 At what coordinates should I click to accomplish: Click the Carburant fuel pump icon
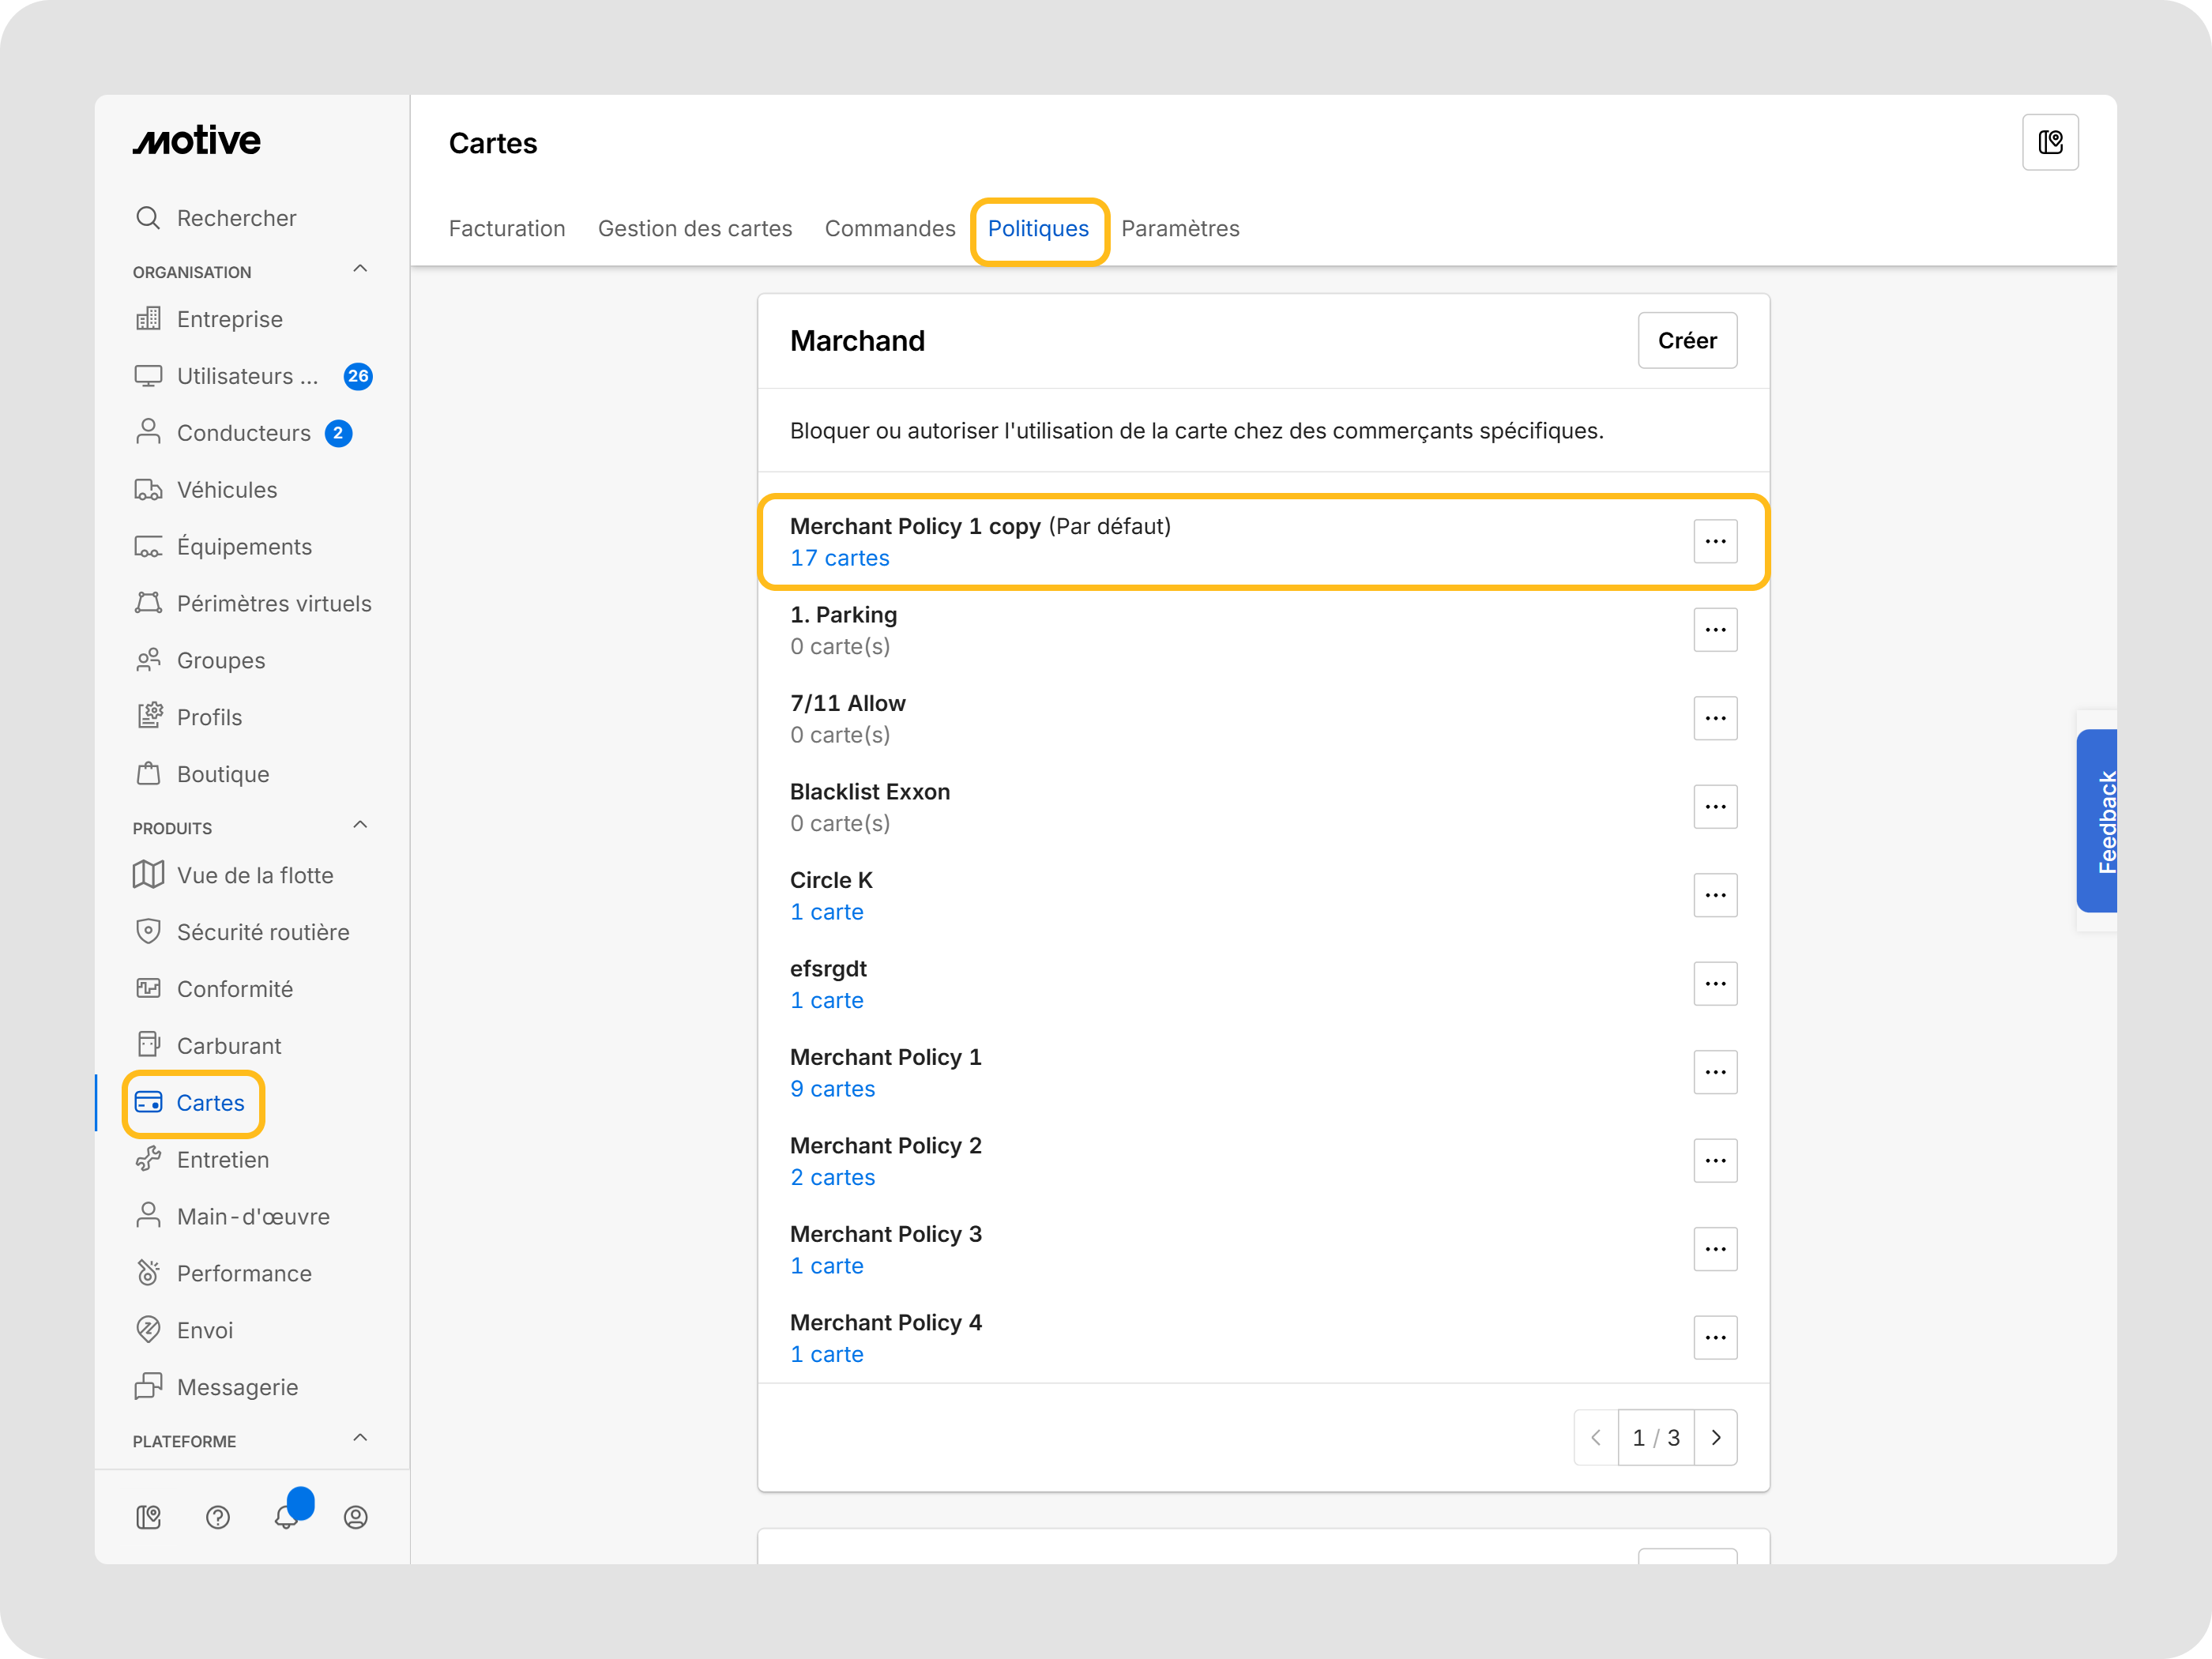(x=148, y=1045)
